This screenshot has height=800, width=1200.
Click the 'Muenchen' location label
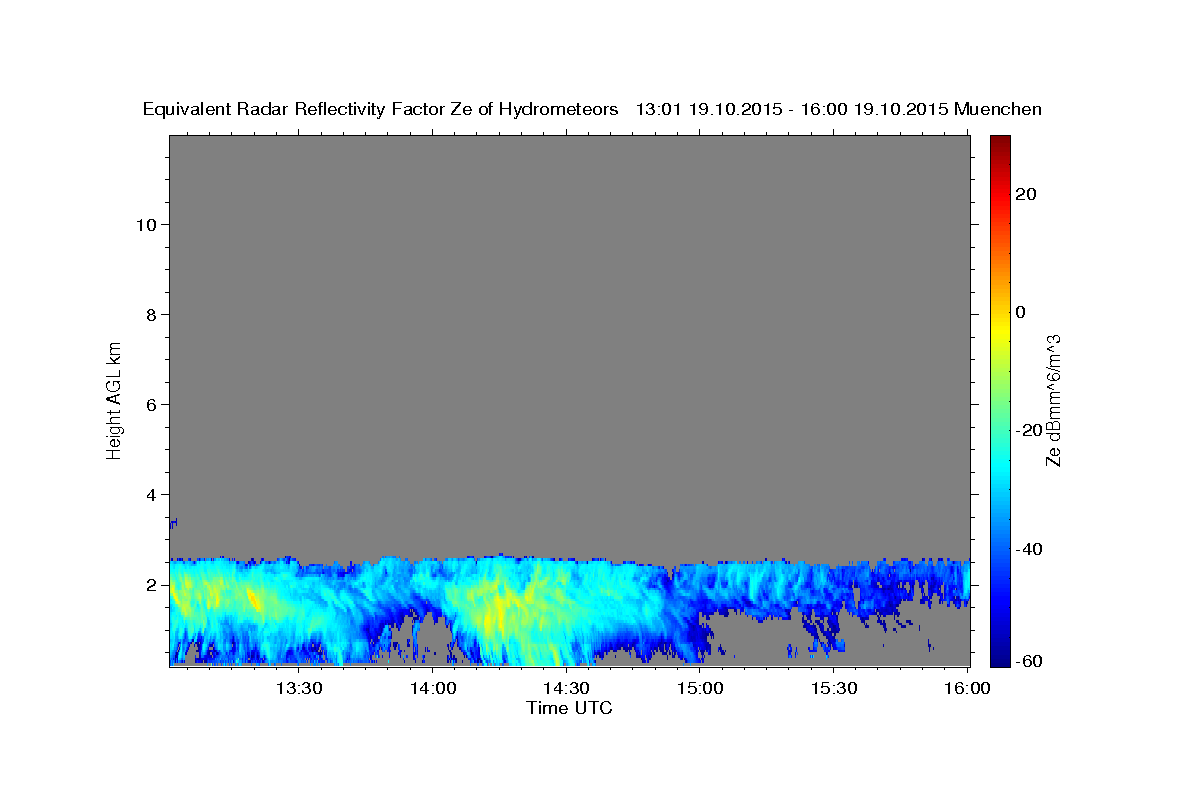pos(999,109)
